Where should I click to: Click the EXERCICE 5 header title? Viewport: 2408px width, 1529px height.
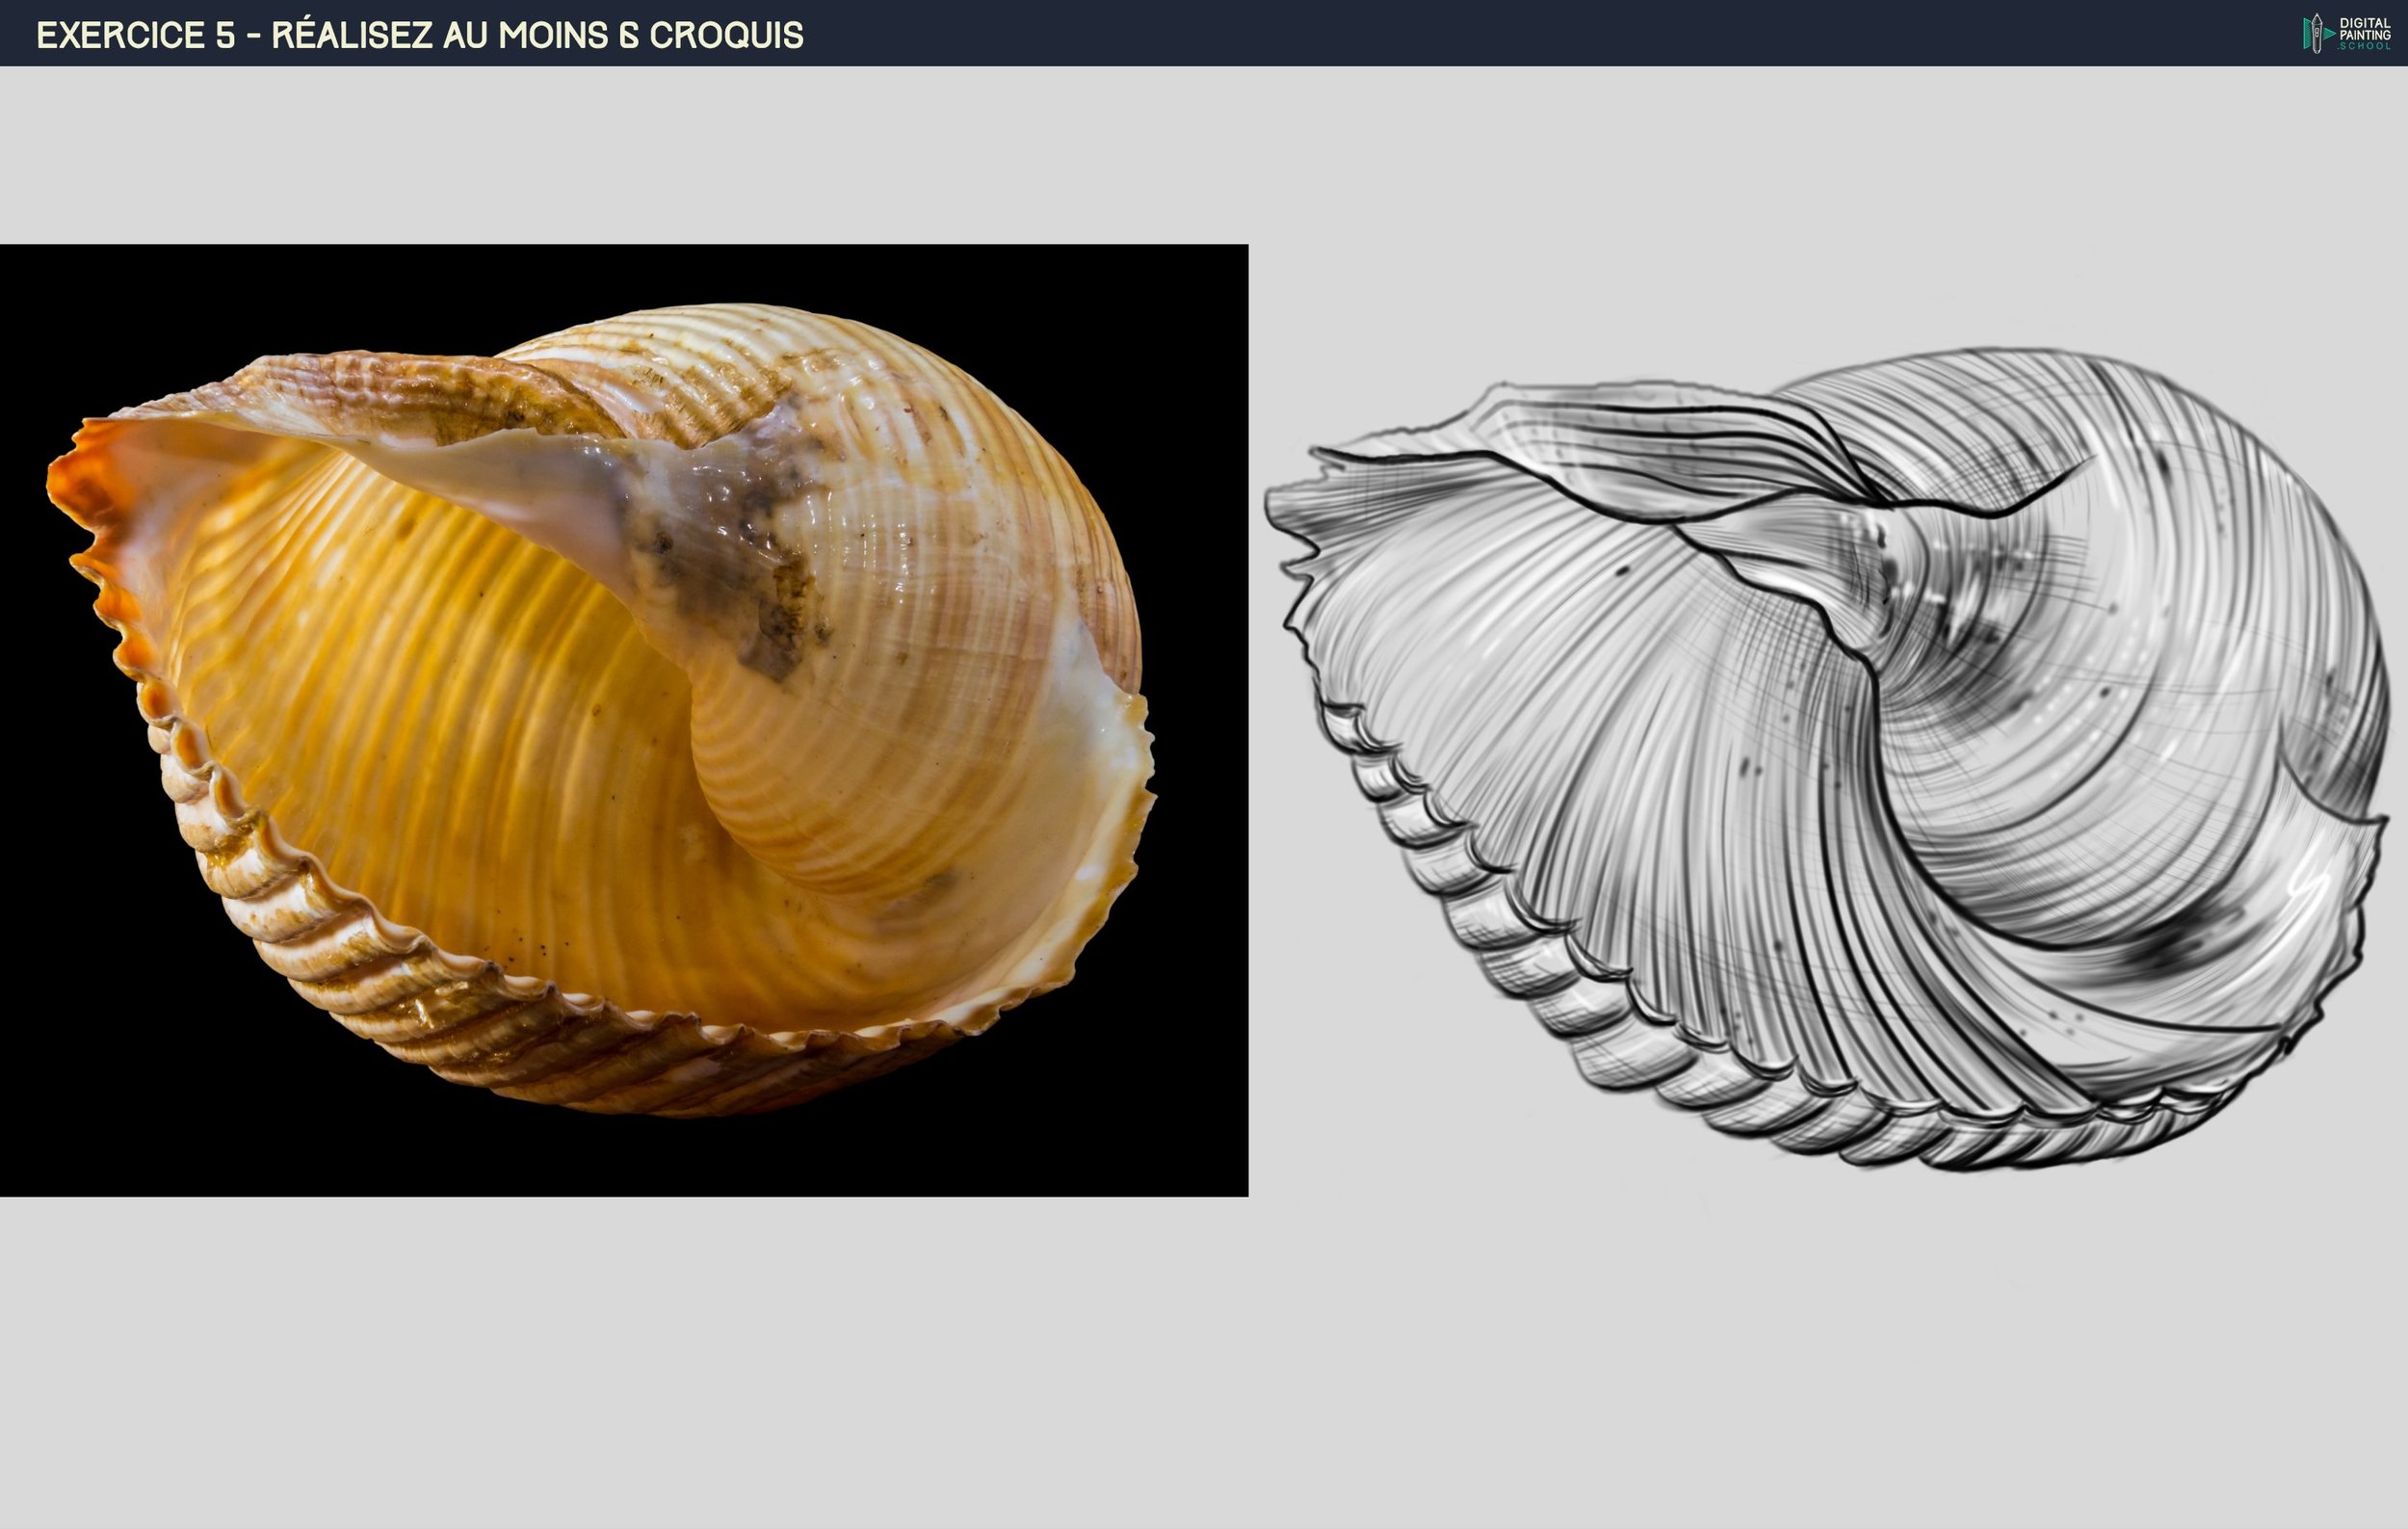(x=418, y=36)
